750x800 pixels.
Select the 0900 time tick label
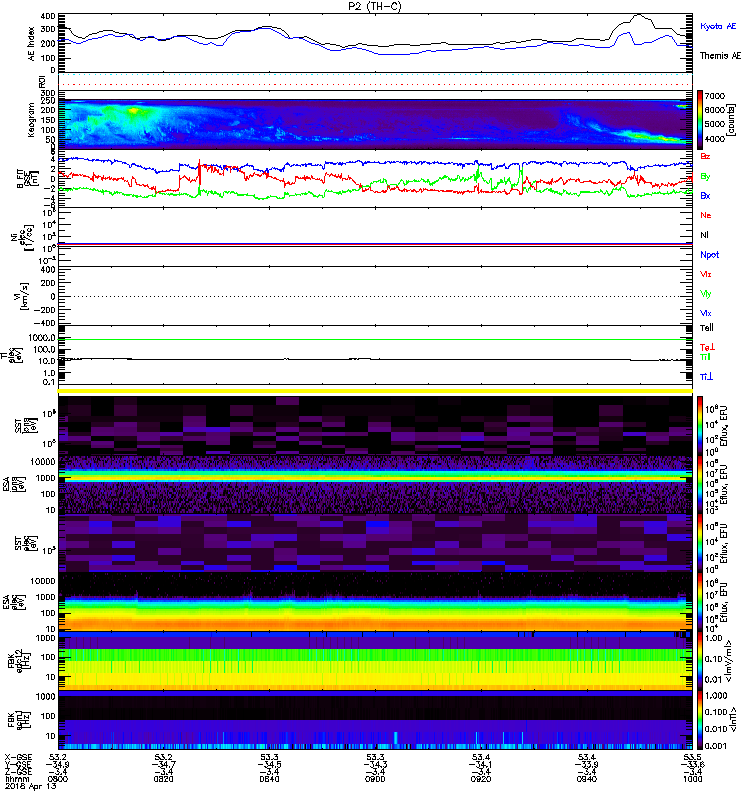click(375, 780)
